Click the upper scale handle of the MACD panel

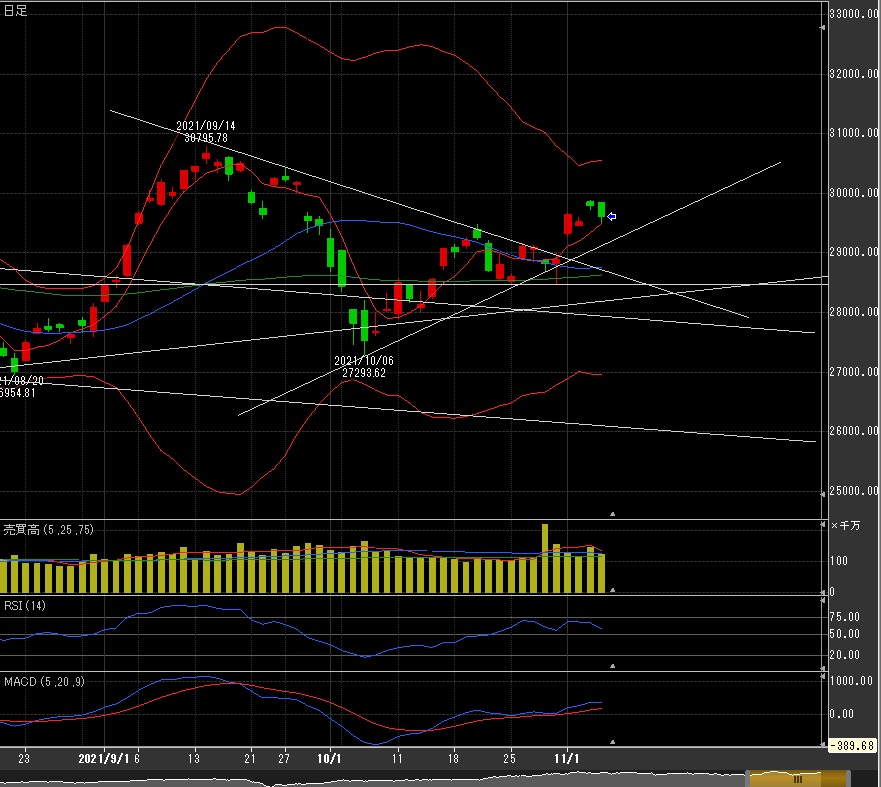(x=823, y=677)
